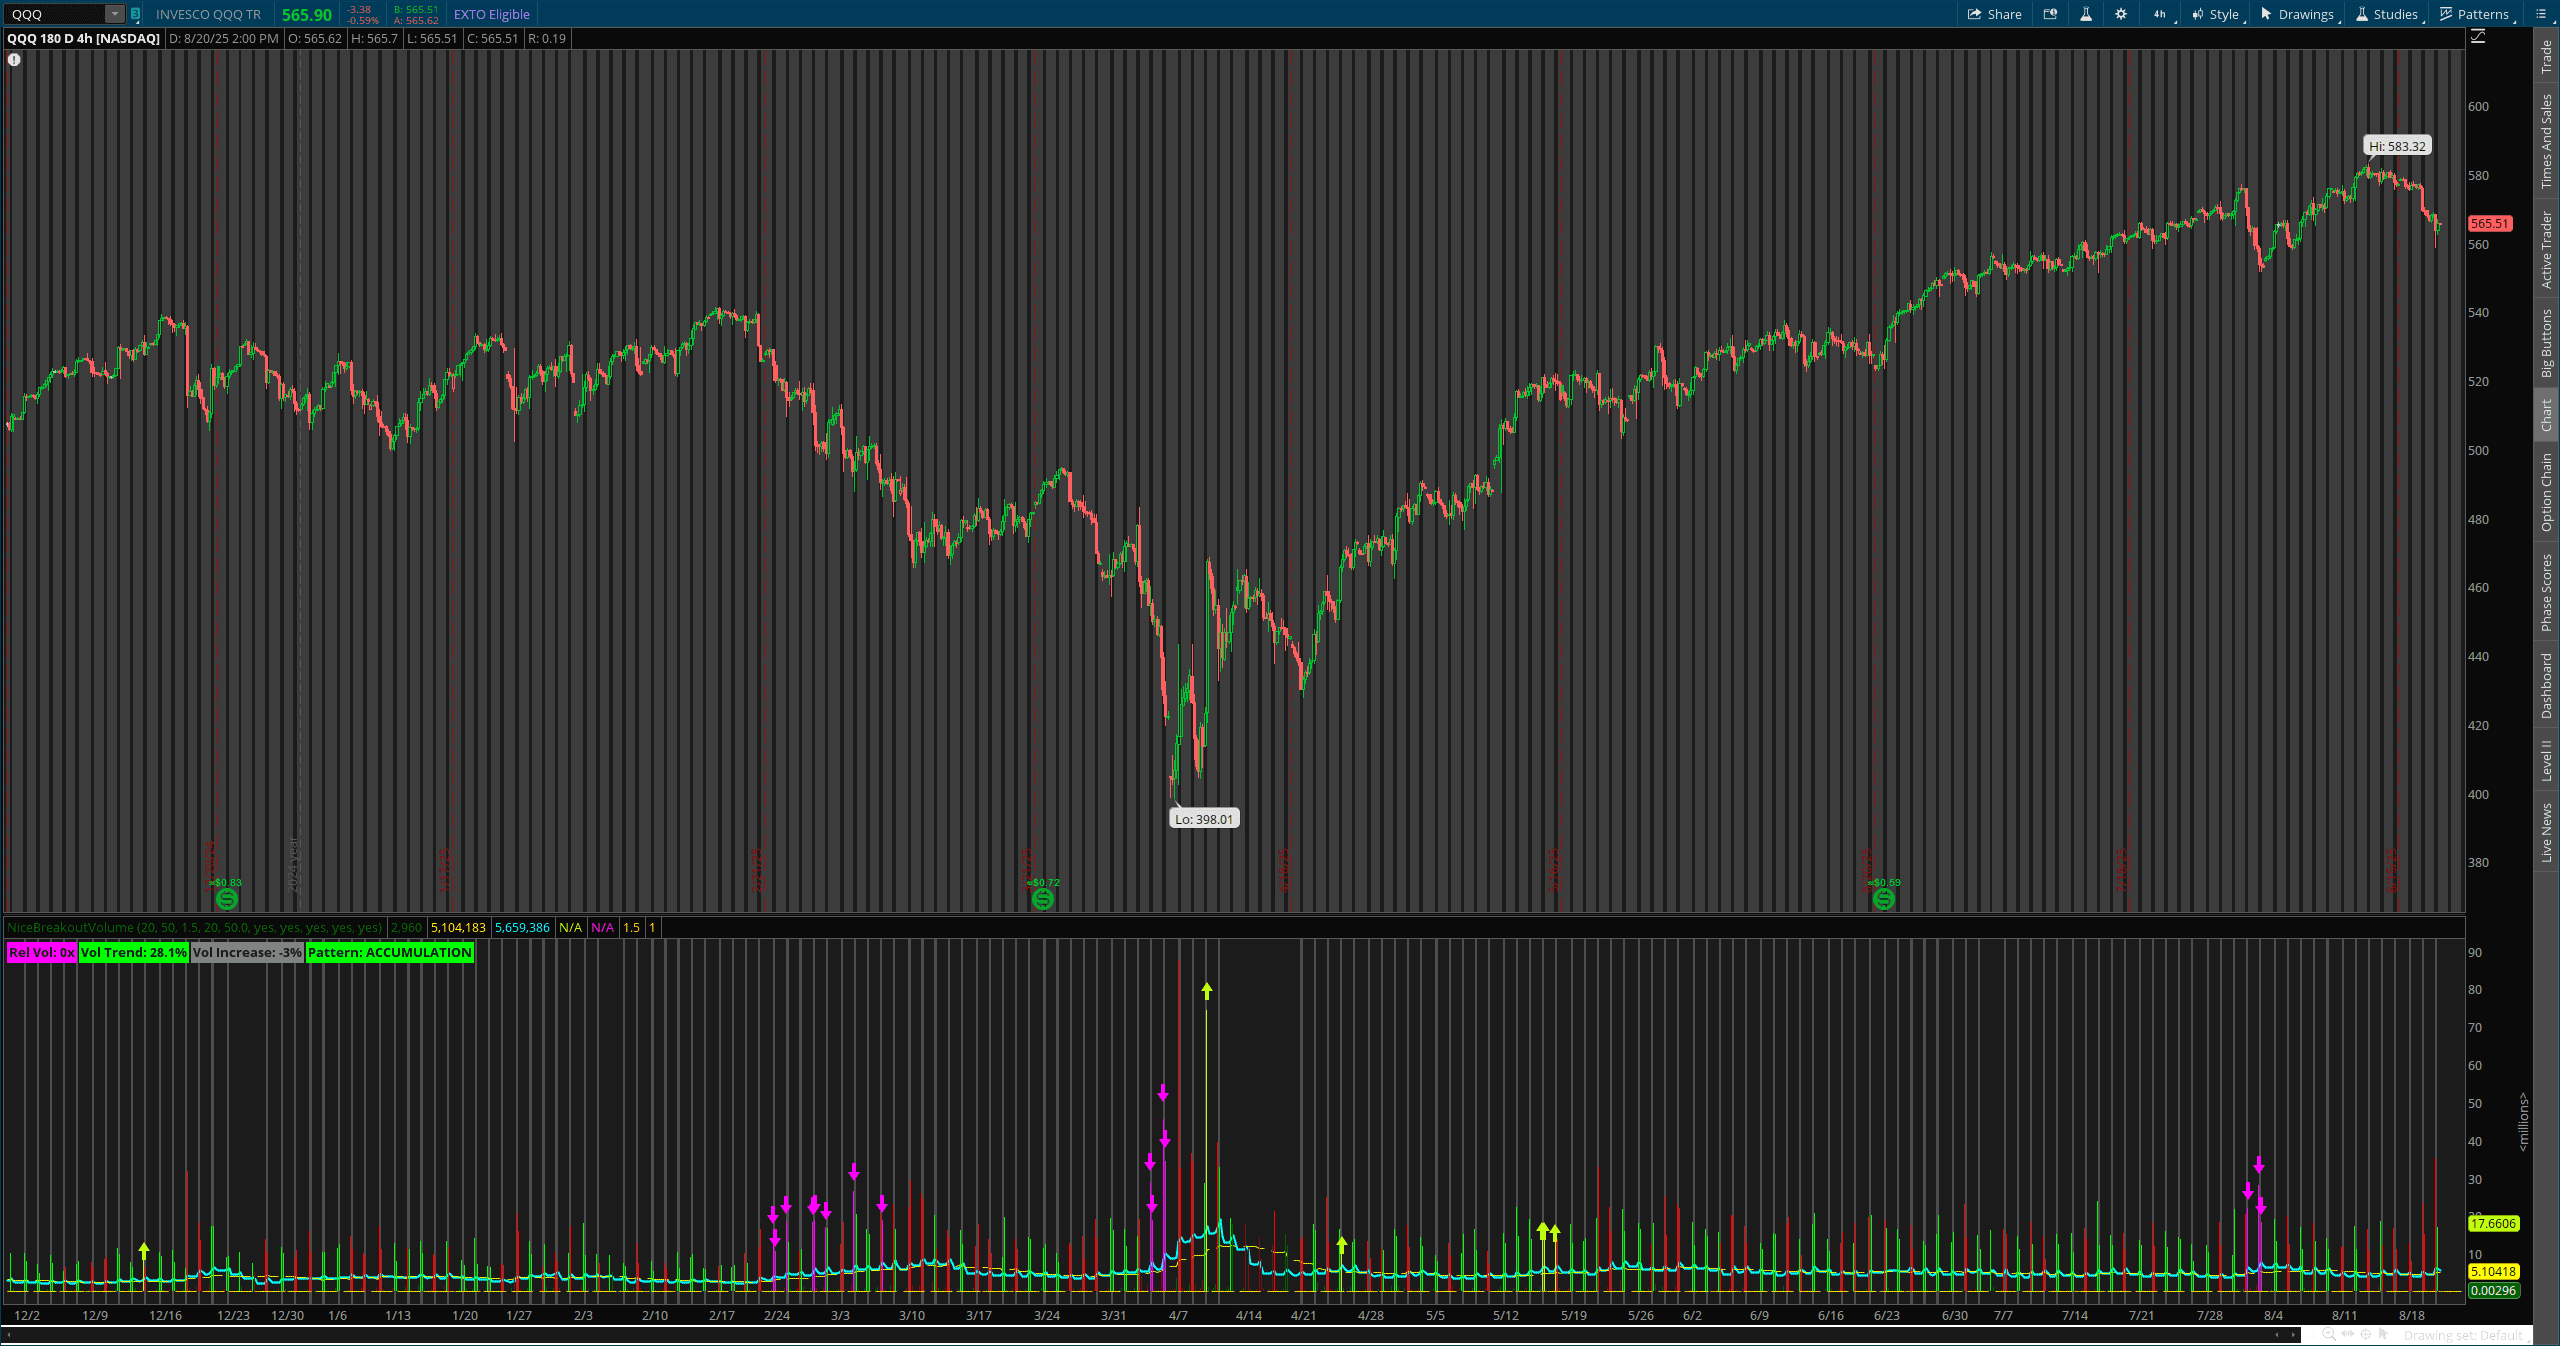2560x1346 pixels.
Task: Open the 4h timeframe dropdown
Action: 2159,14
